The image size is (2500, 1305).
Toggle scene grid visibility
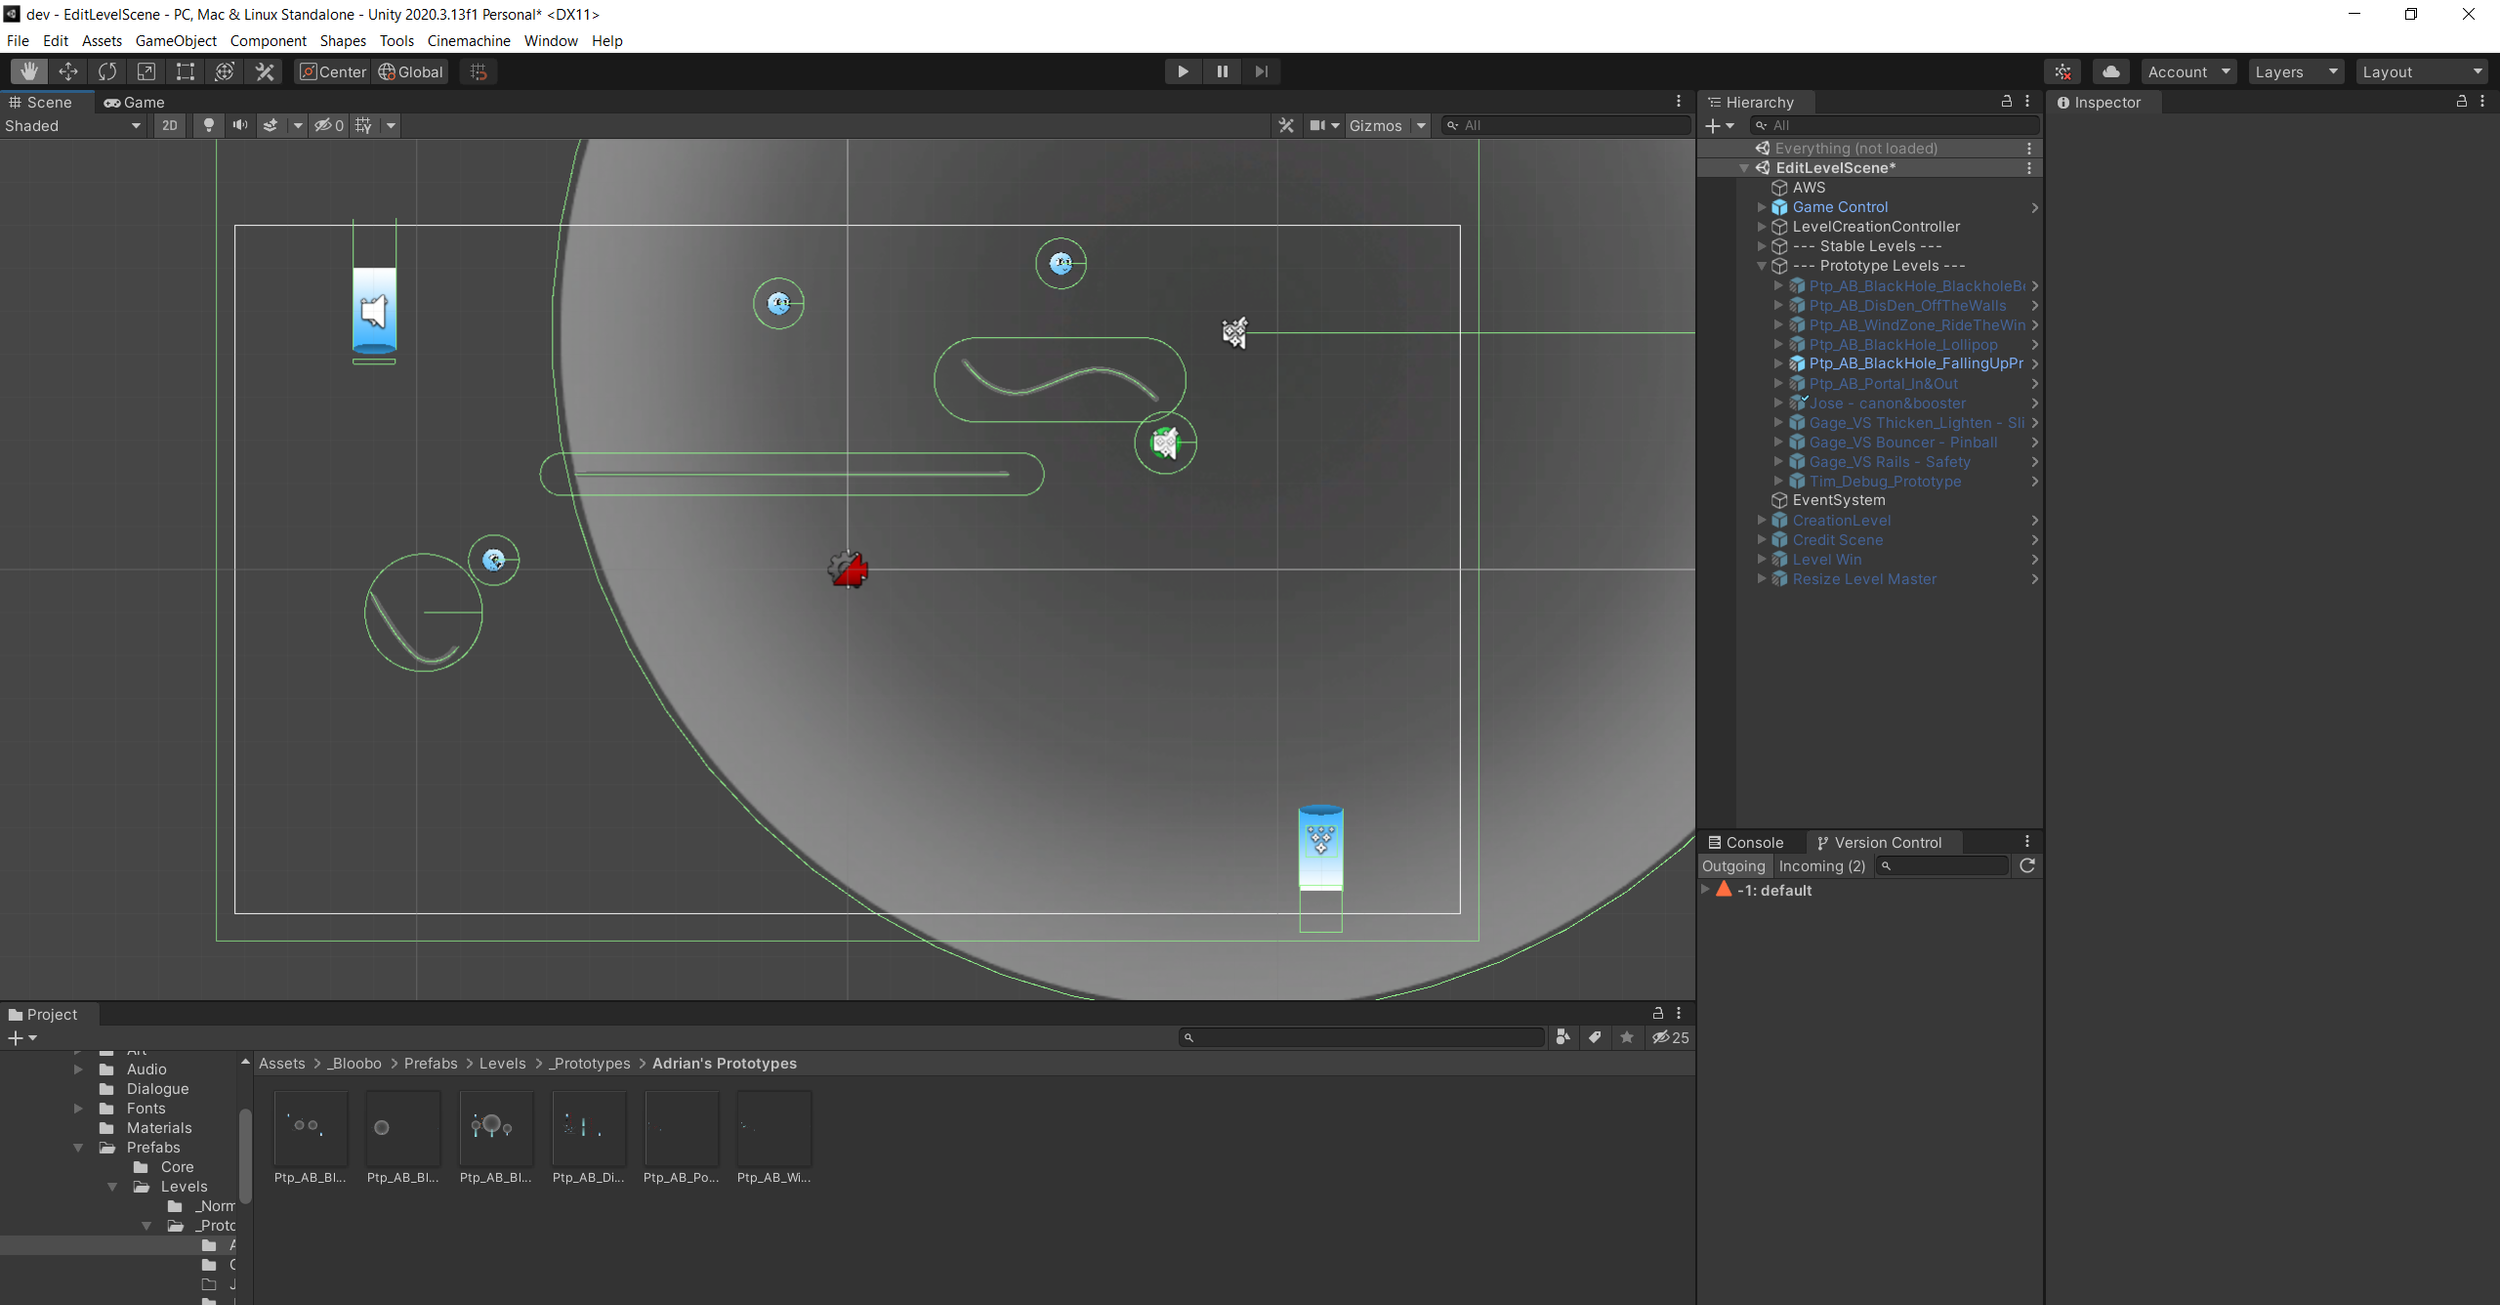click(364, 125)
